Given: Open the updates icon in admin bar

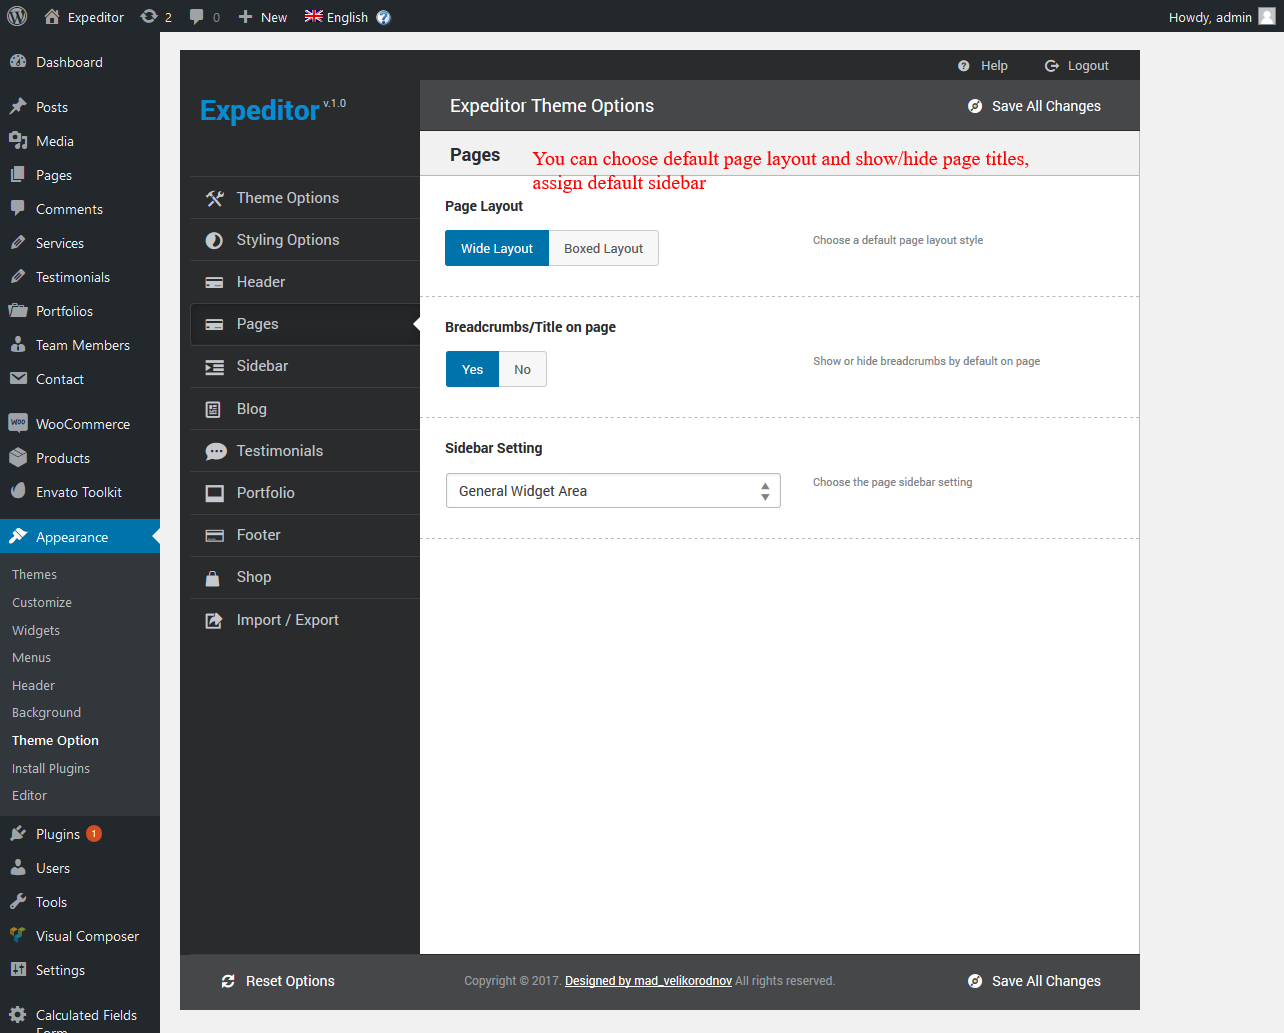Looking at the screenshot, I should coord(150,16).
